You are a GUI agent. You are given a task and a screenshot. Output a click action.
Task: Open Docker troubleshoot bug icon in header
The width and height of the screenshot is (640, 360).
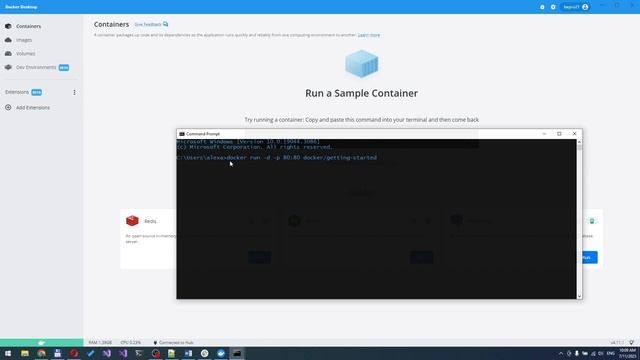click(x=542, y=7)
